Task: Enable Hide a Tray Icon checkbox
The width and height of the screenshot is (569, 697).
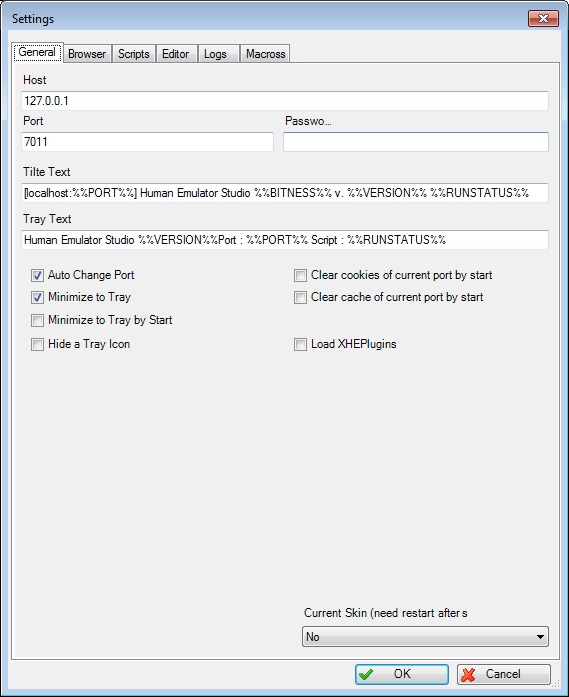Action: [37, 344]
